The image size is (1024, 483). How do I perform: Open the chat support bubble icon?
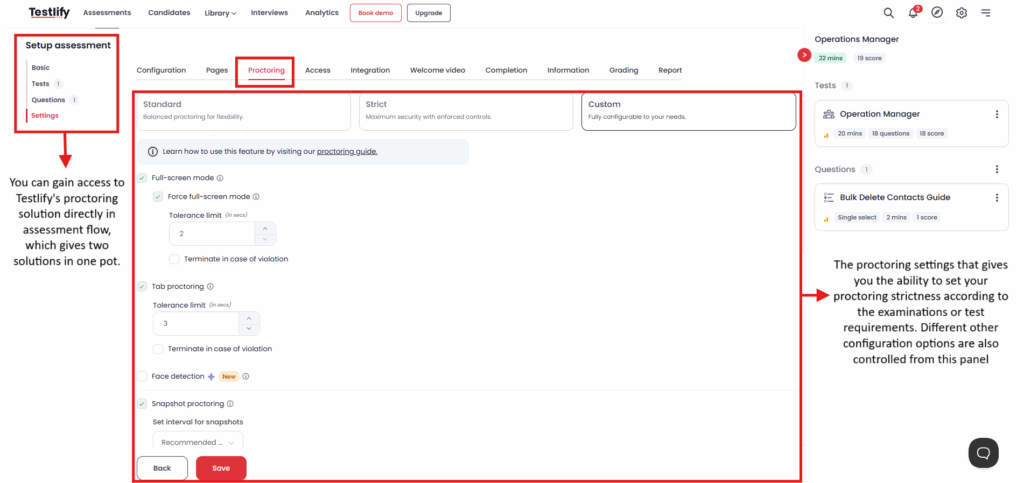pos(983,452)
